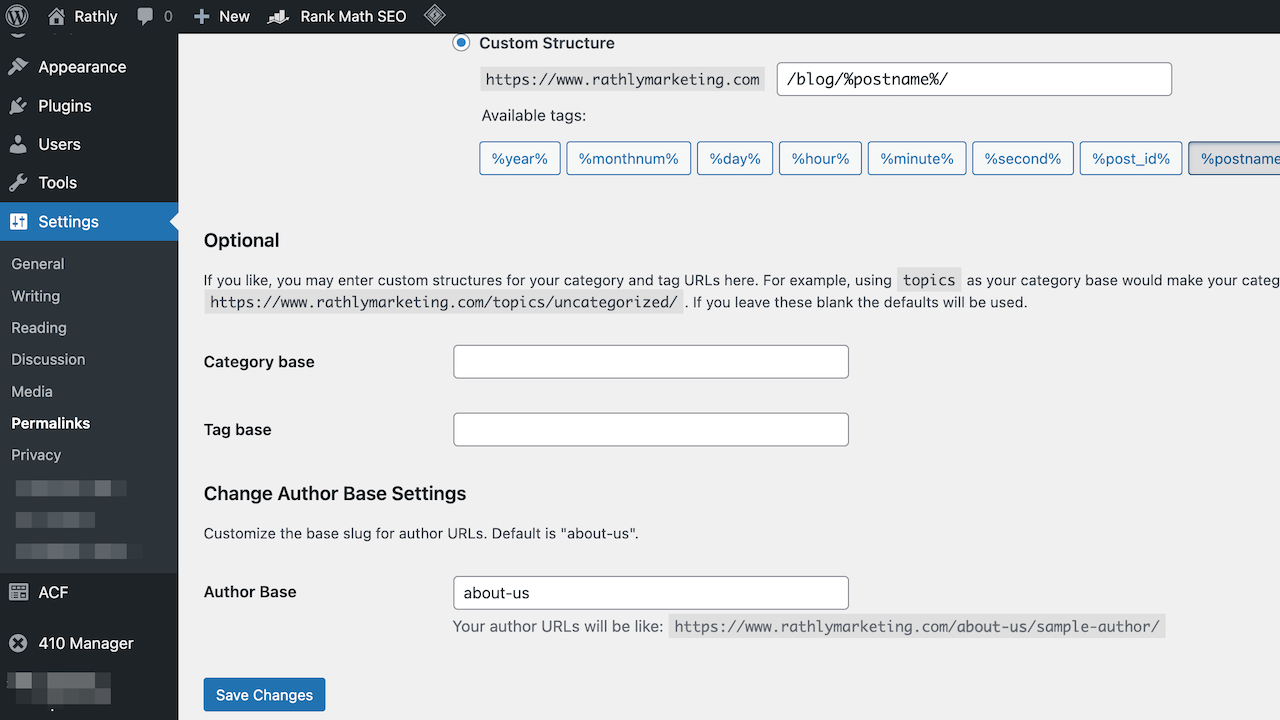The width and height of the screenshot is (1280, 720).
Task: Open the ACF plugin icon
Action: click(18, 591)
